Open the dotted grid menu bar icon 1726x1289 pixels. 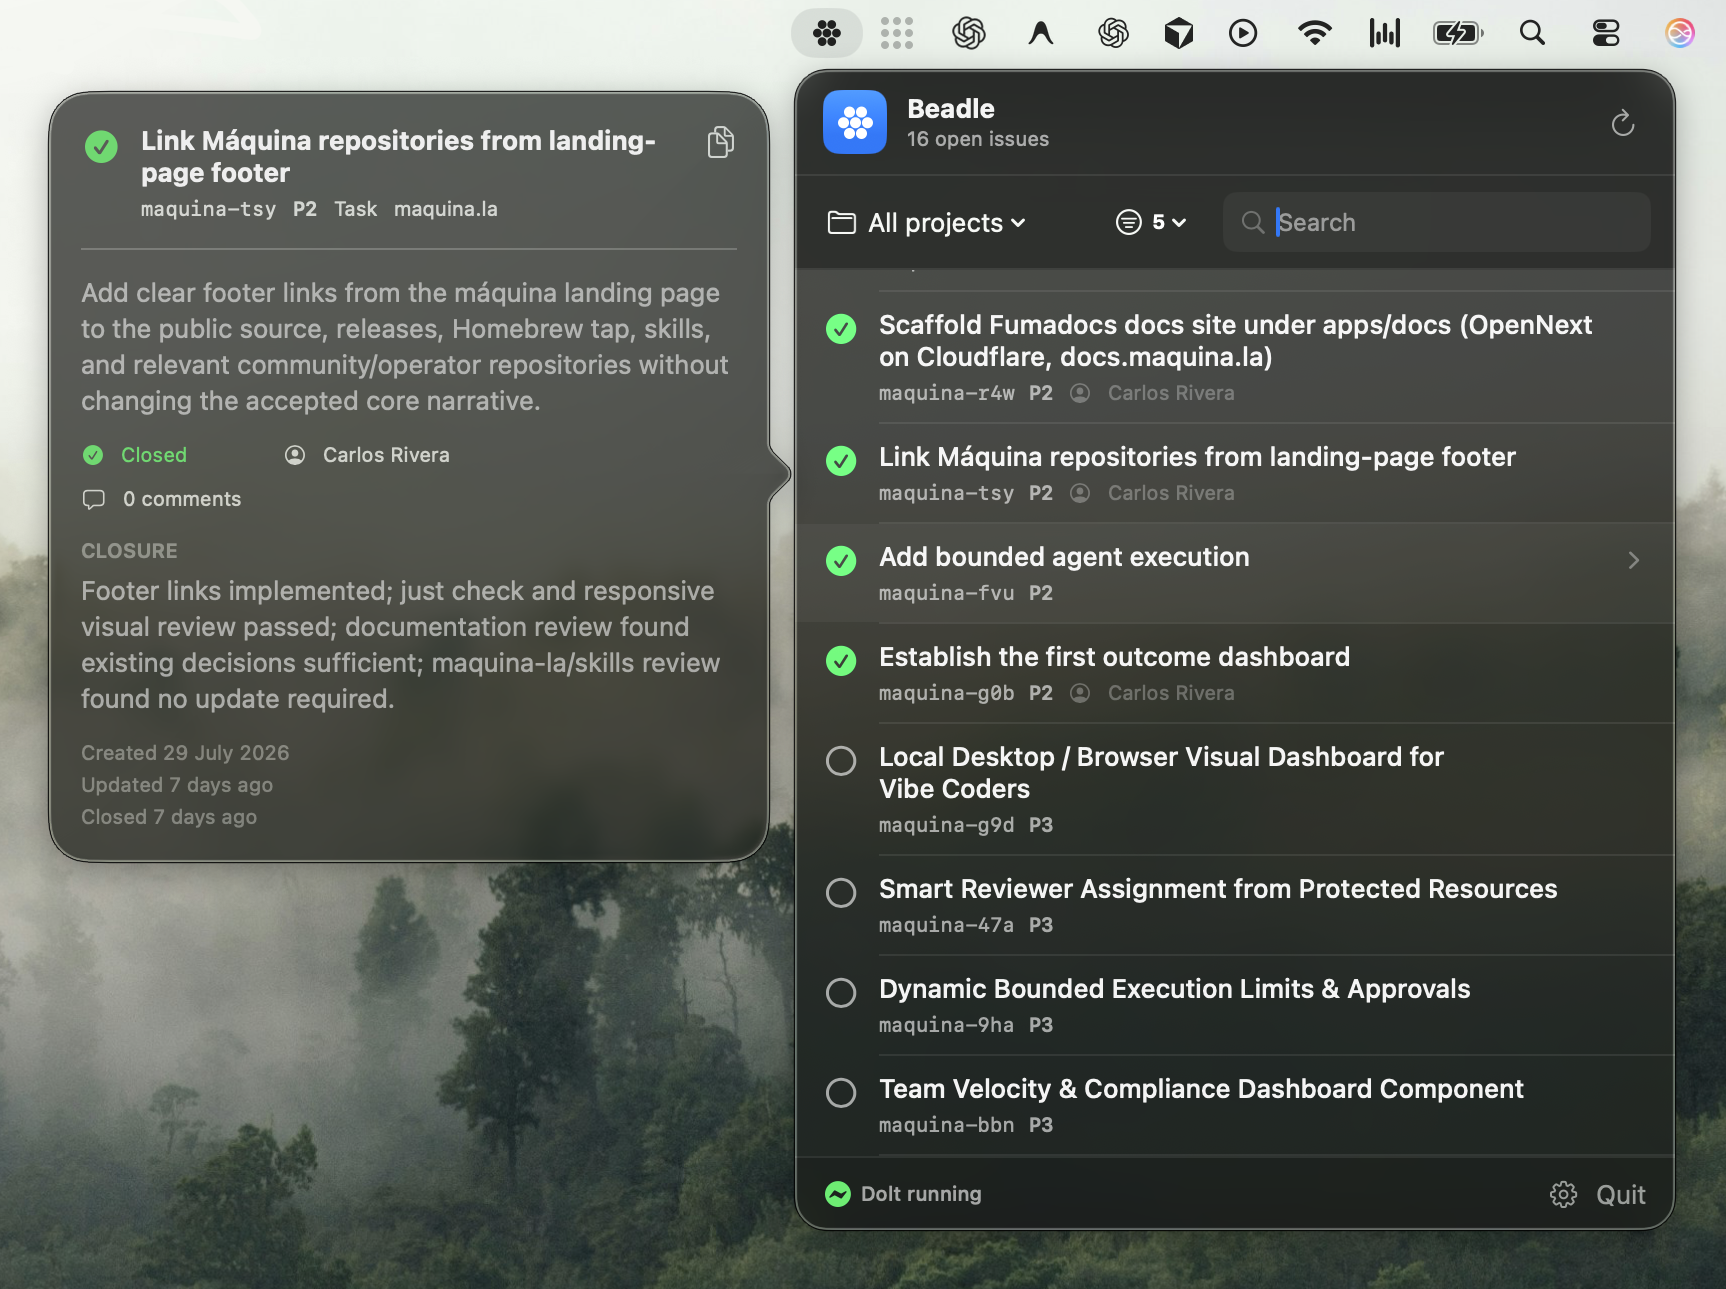[x=897, y=33]
